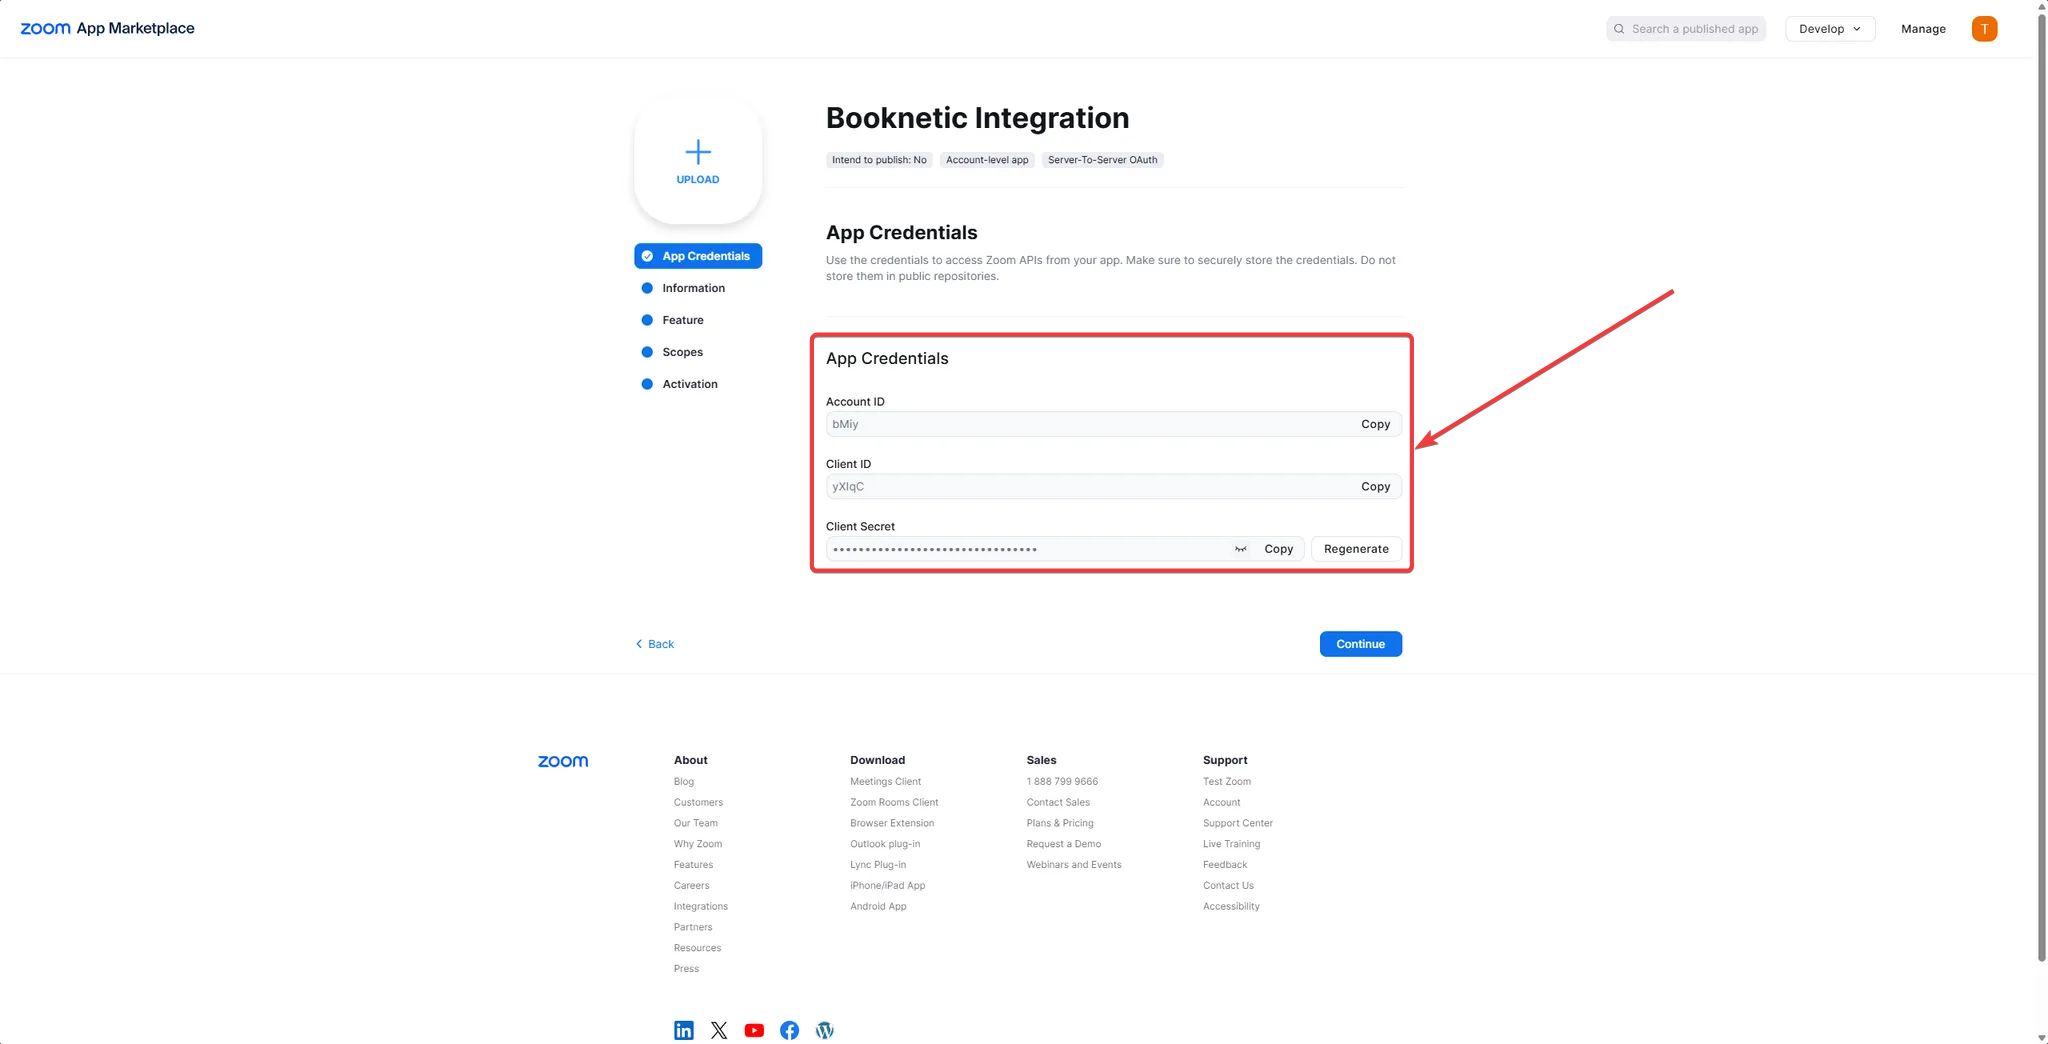Open the Feedback link
This screenshot has height=1044, width=2048.
pyautogui.click(x=1225, y=865)
